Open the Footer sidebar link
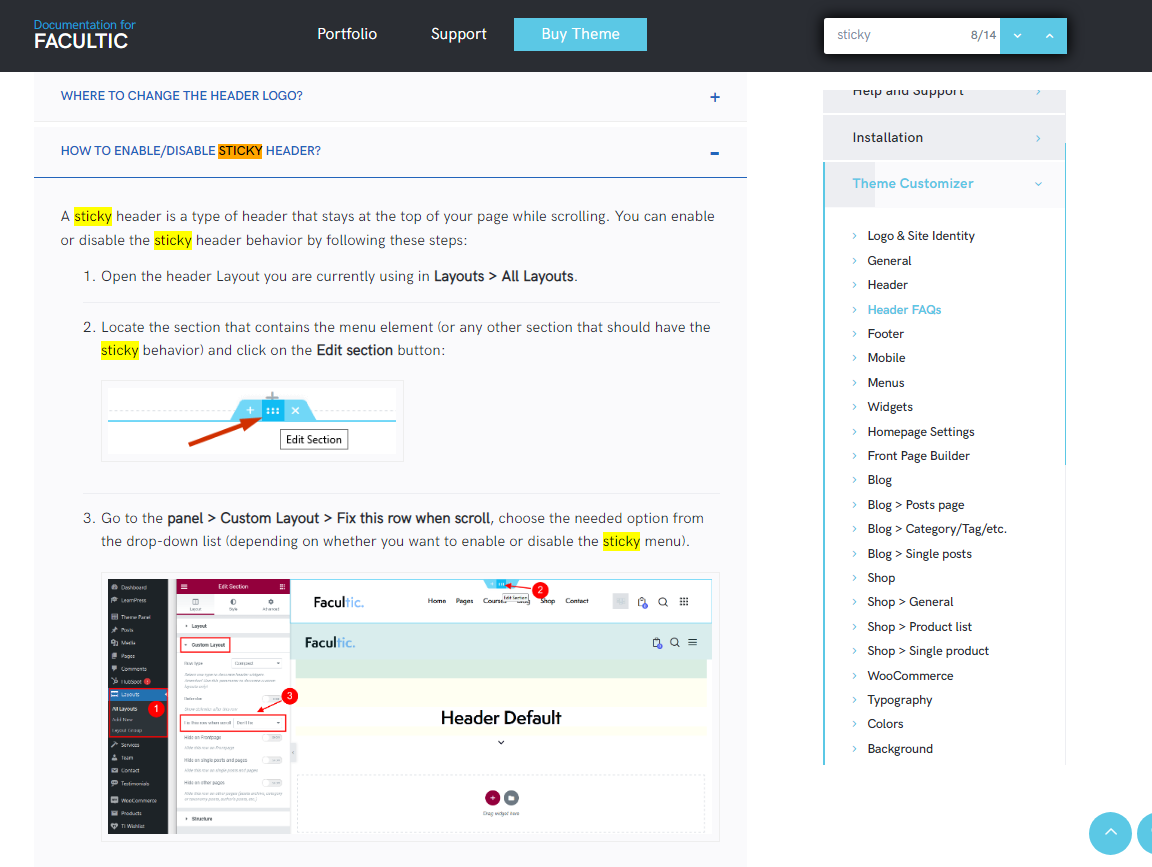The image size is (1152, 867). click(885, 334)
